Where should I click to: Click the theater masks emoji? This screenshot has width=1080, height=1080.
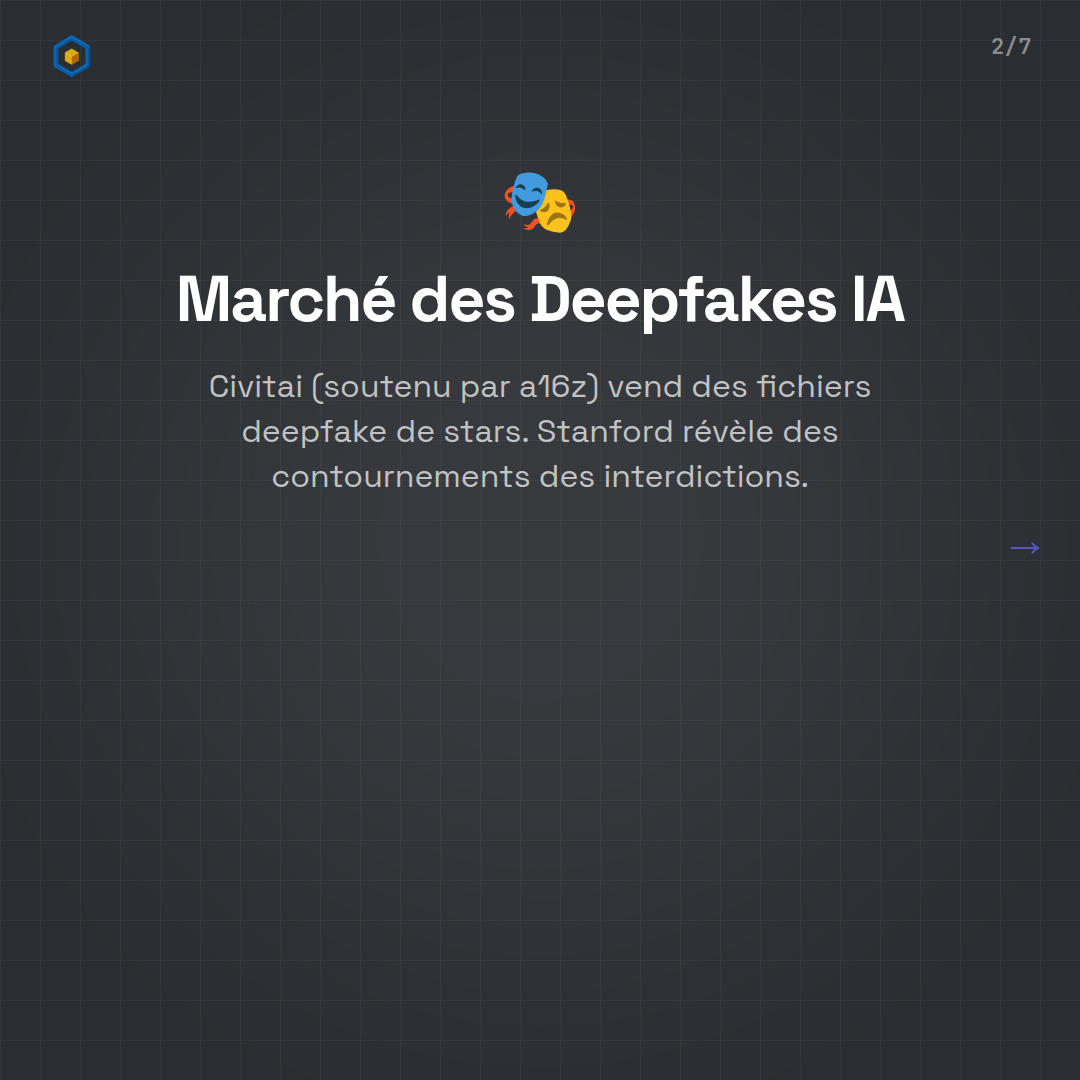(x=540, y=202)
